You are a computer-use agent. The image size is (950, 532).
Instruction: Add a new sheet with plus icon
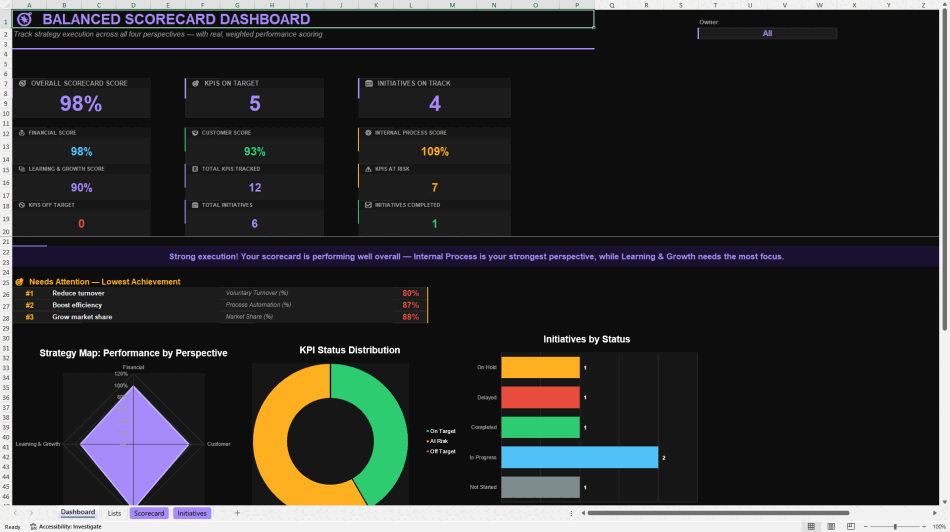point(237,513)
